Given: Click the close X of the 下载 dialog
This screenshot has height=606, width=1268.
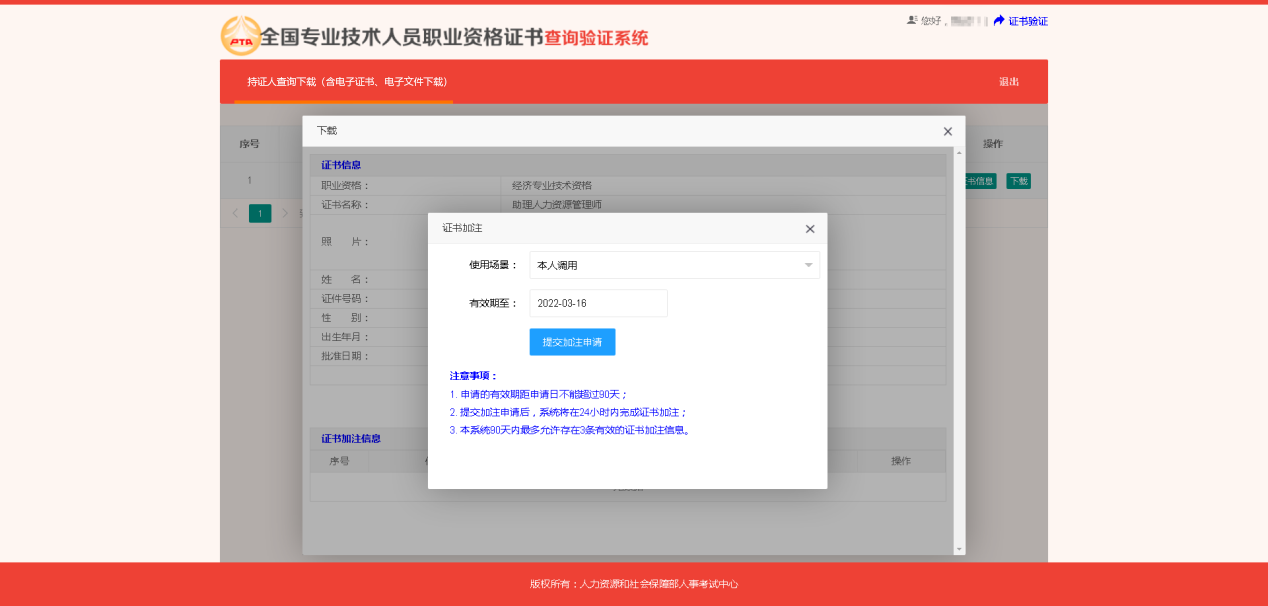Looking at the screenshot, I should (x=947, y=131).
